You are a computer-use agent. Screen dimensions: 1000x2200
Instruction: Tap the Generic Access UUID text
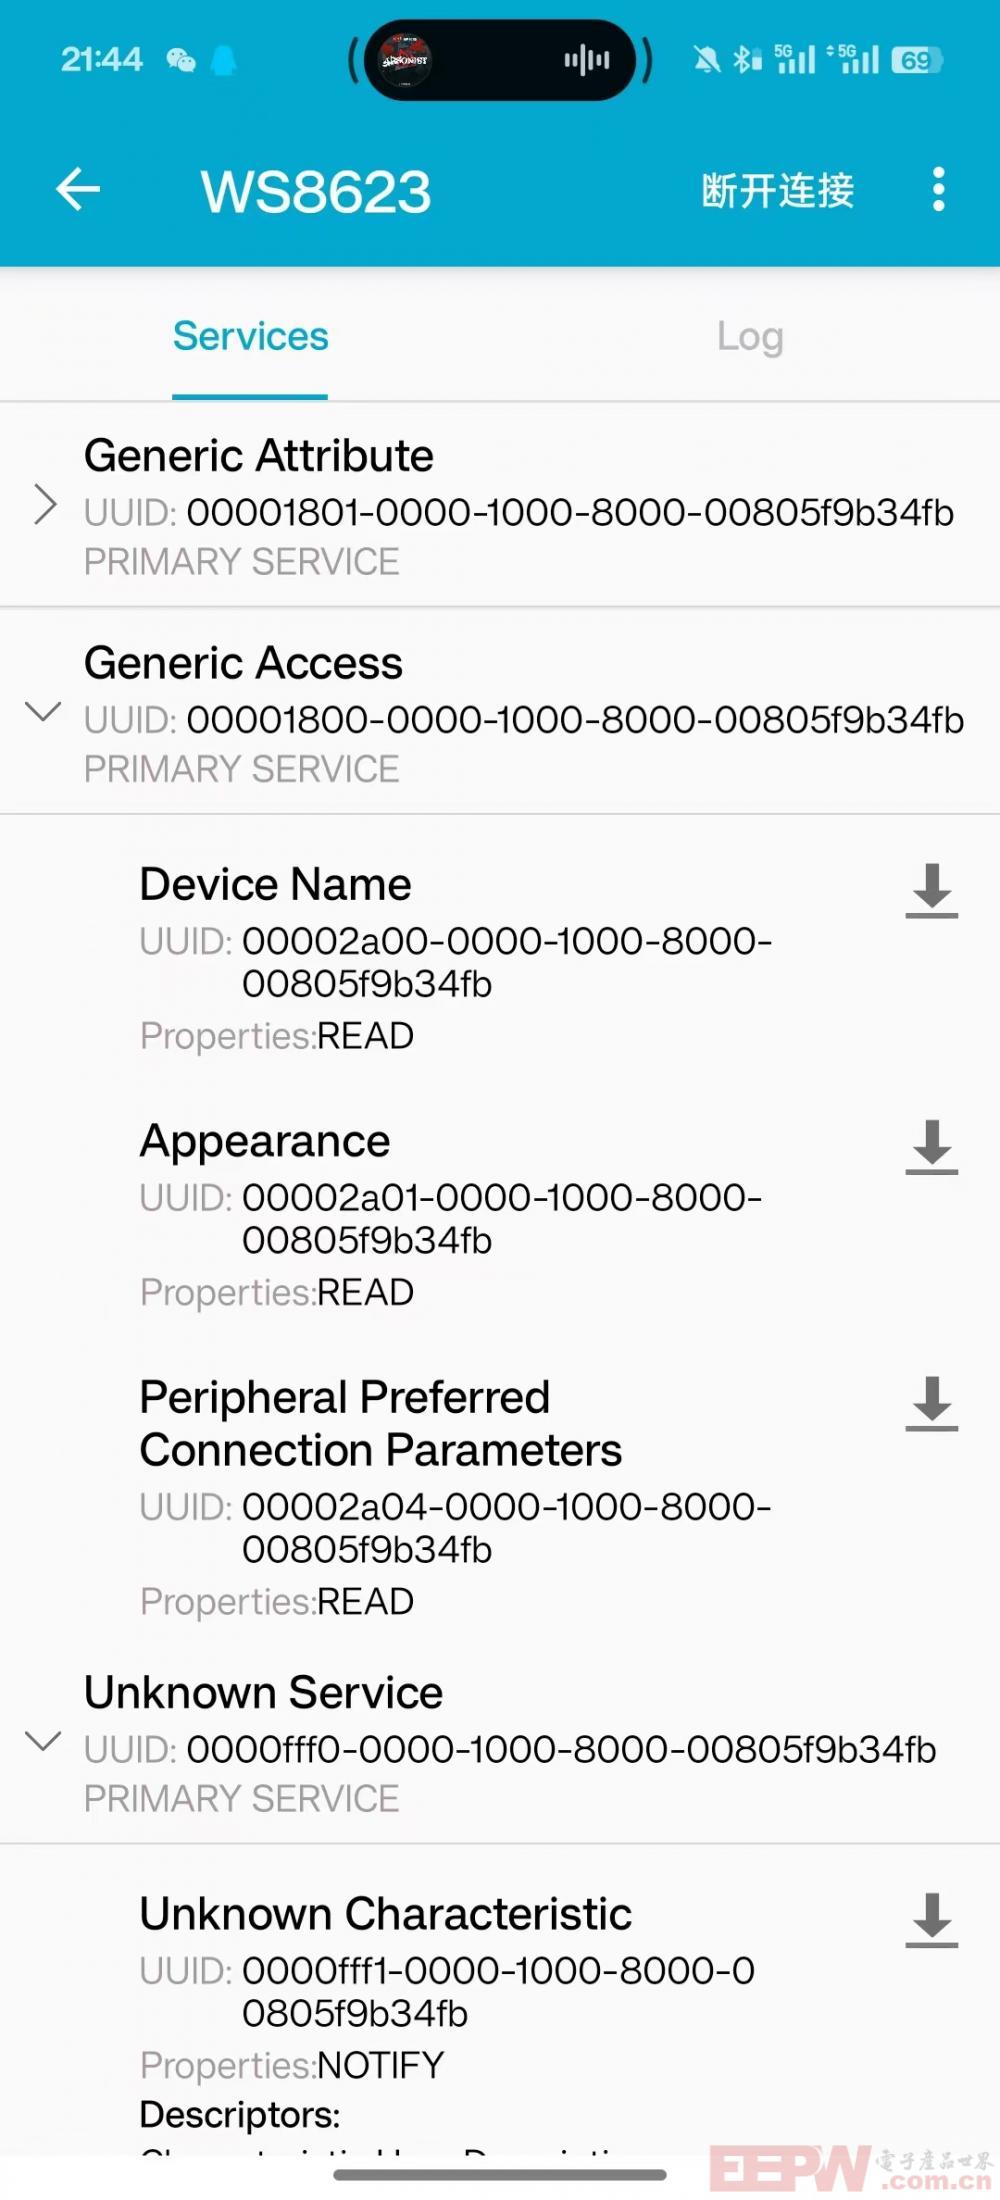(524, 720)
